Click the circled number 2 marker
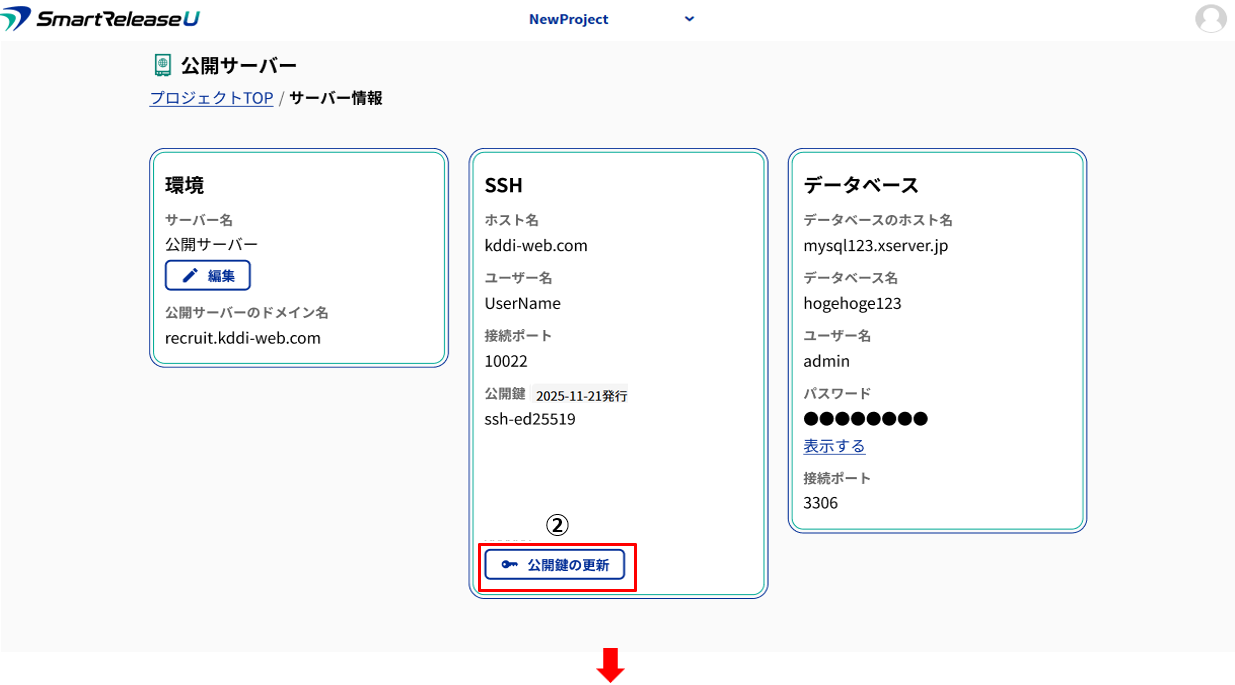Viewport: 1235px width, 685px height. tap(556, 525)
